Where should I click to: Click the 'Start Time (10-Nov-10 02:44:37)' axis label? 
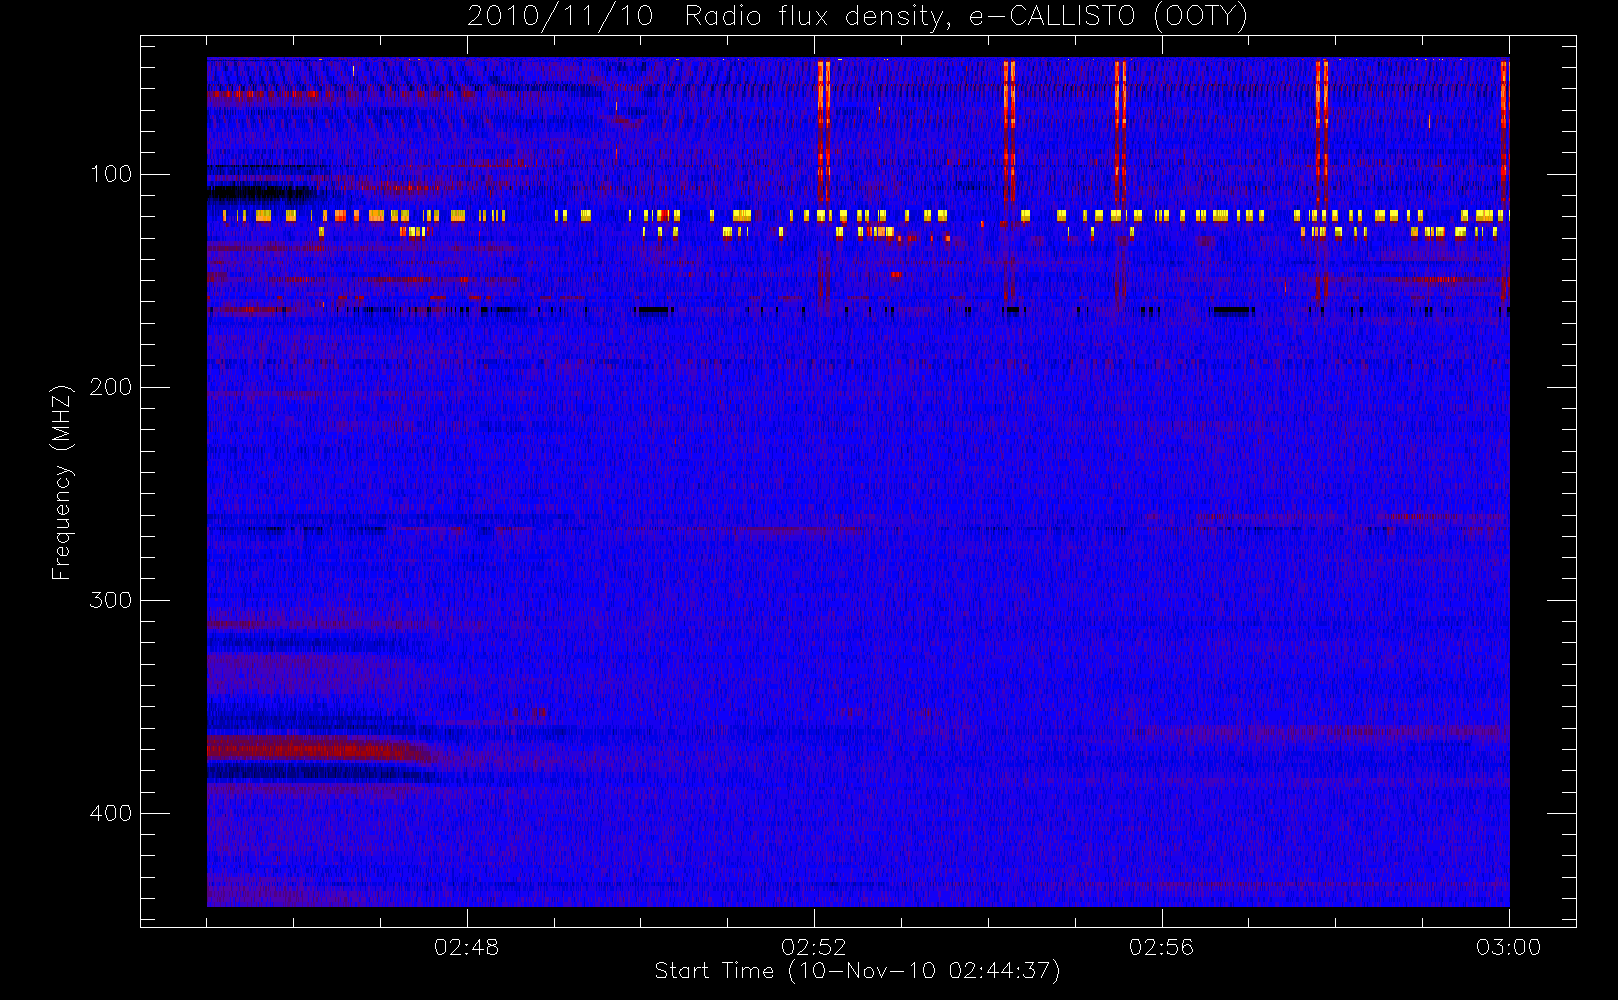[x=857, y=971]
